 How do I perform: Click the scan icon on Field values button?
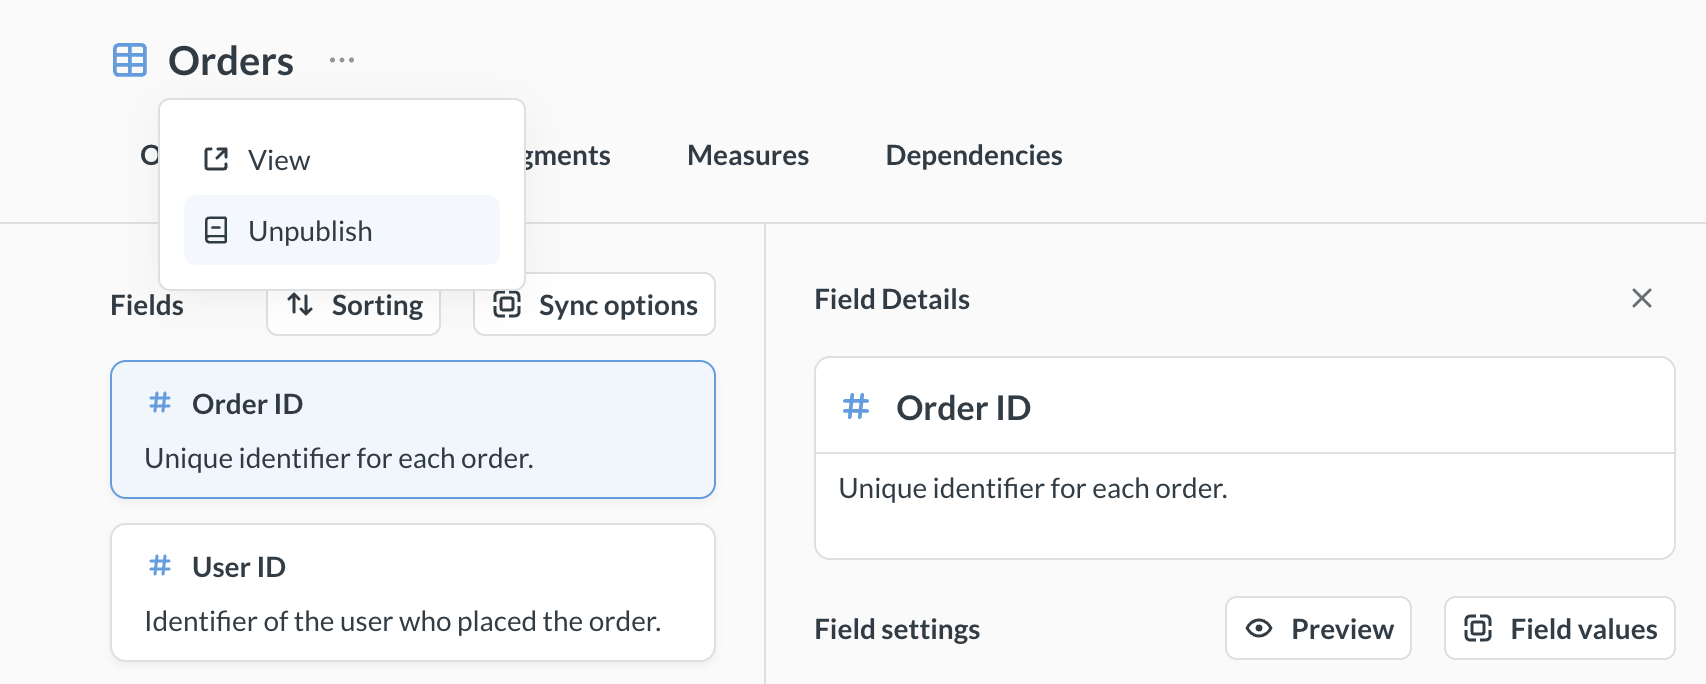pyautogui.click(x=1478, y=629)
